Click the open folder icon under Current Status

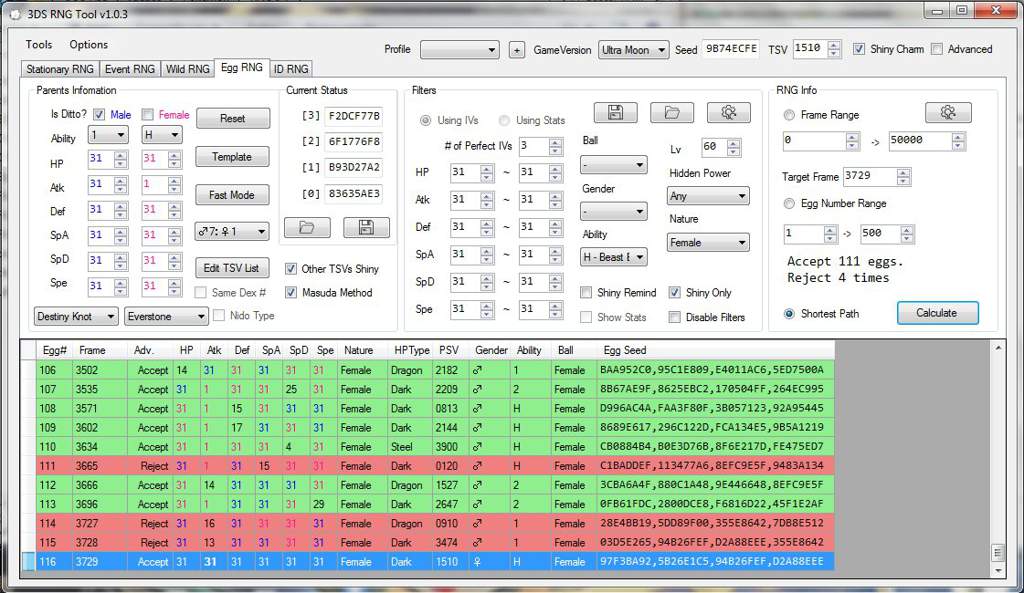307,227
